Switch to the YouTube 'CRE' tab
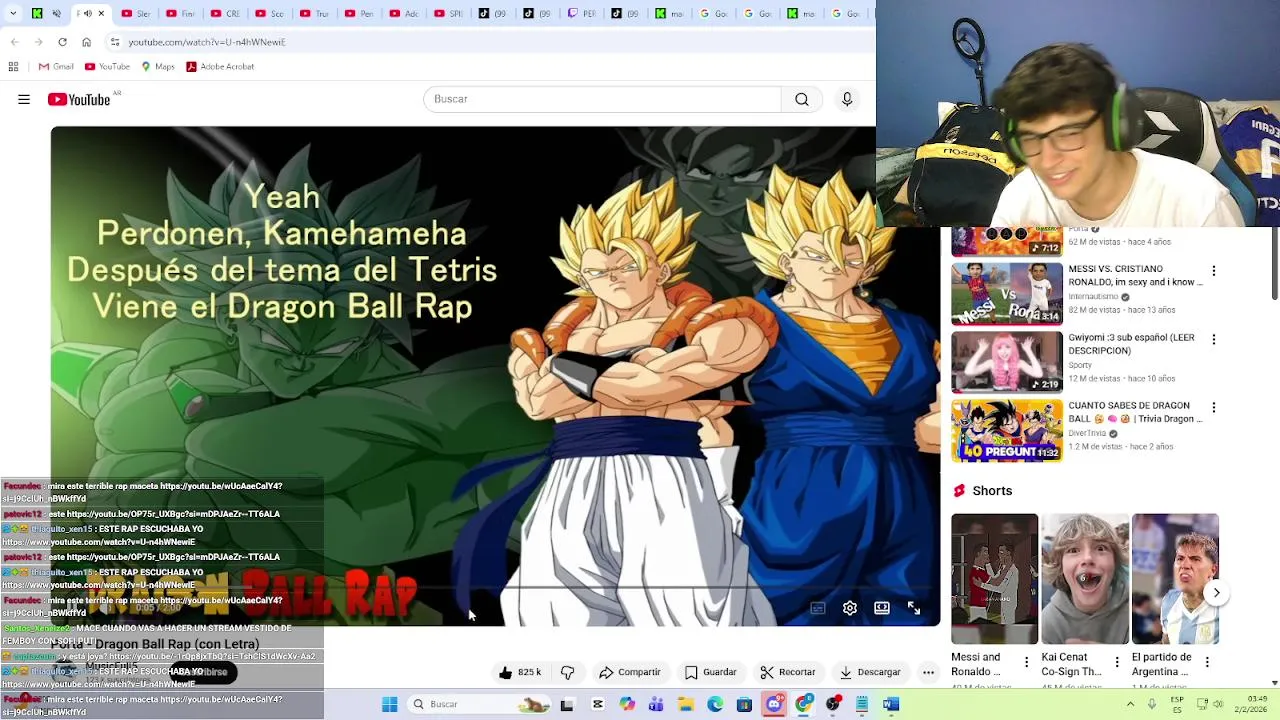The image size is (1280, 720). pos(225,13)
